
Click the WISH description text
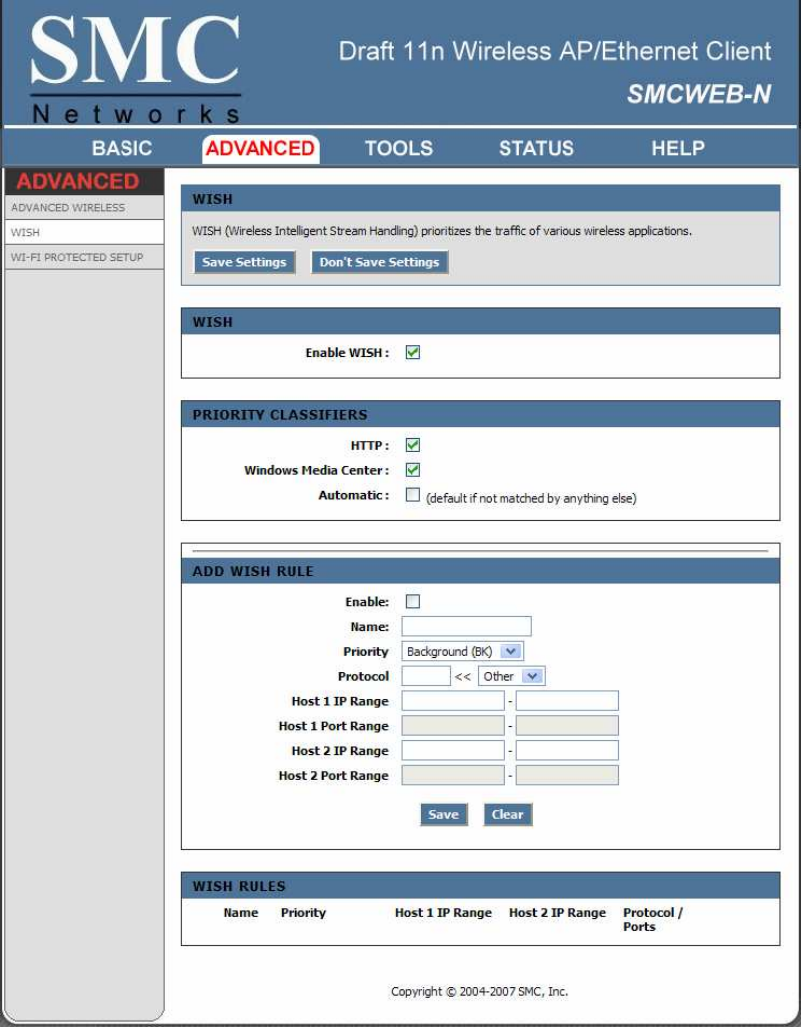[442, 231]
